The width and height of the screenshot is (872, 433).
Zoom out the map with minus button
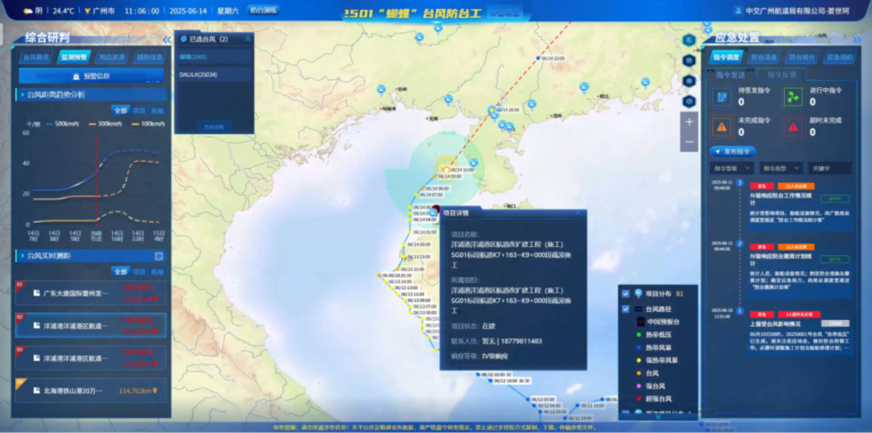pyautogui.click(x=690, y=142)
